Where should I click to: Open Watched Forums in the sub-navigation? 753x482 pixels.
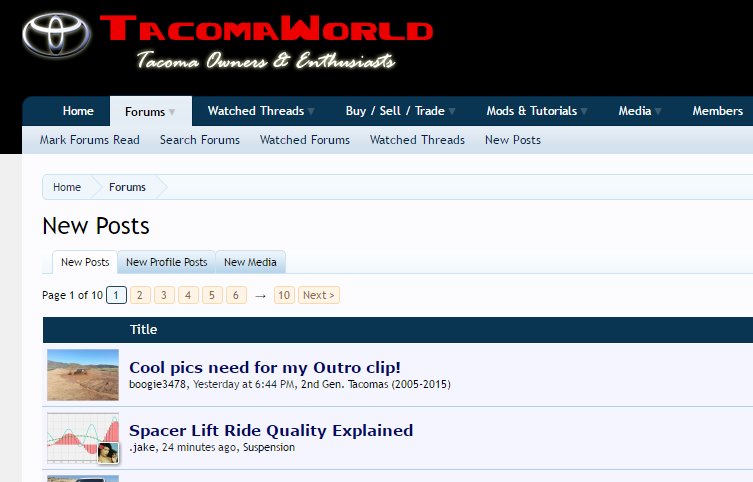pyautogui.click(x=305, y=140)
